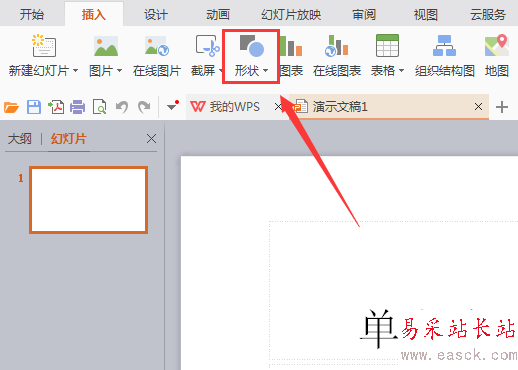The width and height of the screenshot is (518, 370).
Task: Click the Table (表格) icon
Action: 387,45
